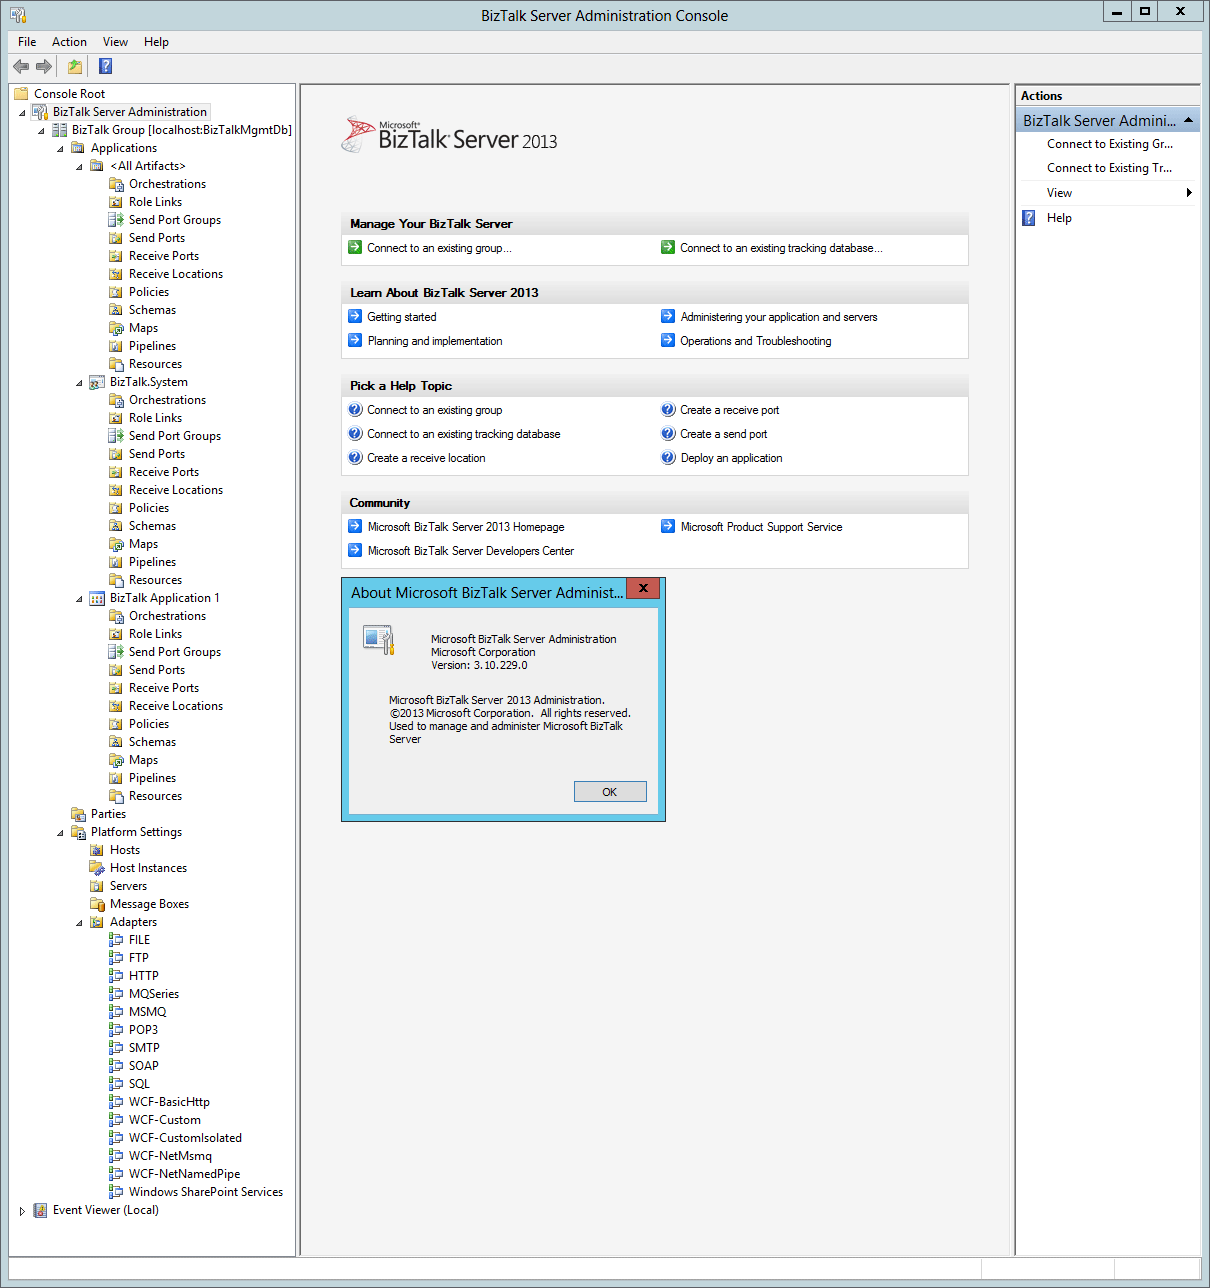Collapse the BizTalk Group node

[41, 131]
